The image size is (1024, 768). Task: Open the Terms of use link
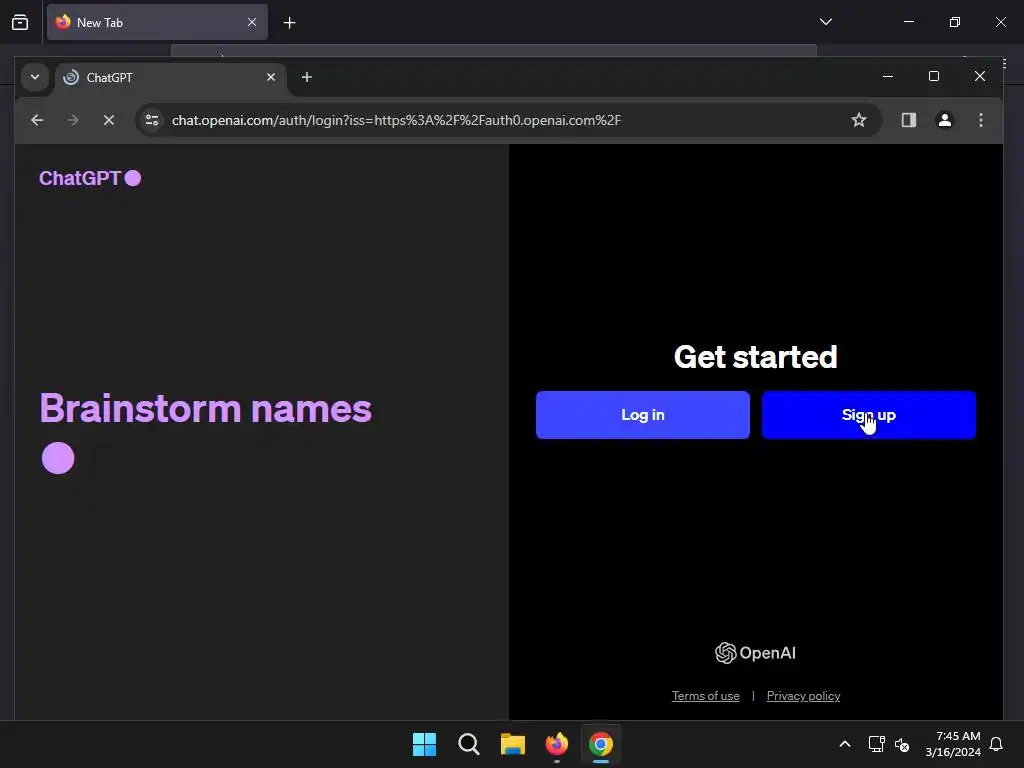[705, 696]
